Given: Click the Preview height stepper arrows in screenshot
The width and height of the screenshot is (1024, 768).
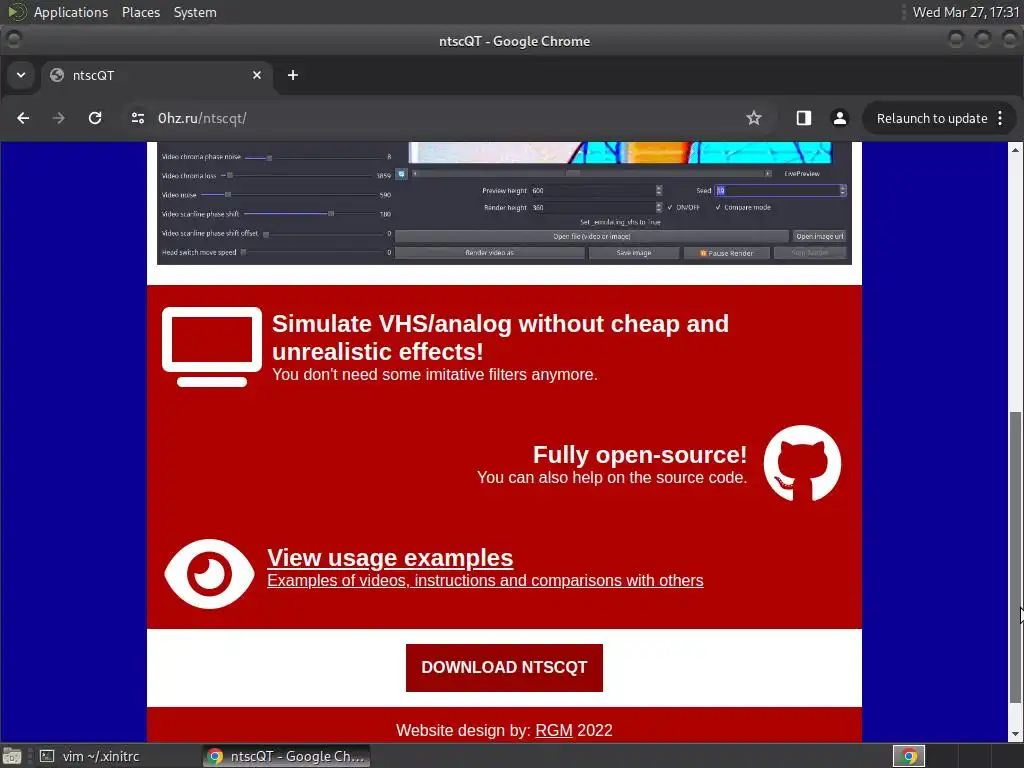Looking at the screenshot, I should 658,190.
